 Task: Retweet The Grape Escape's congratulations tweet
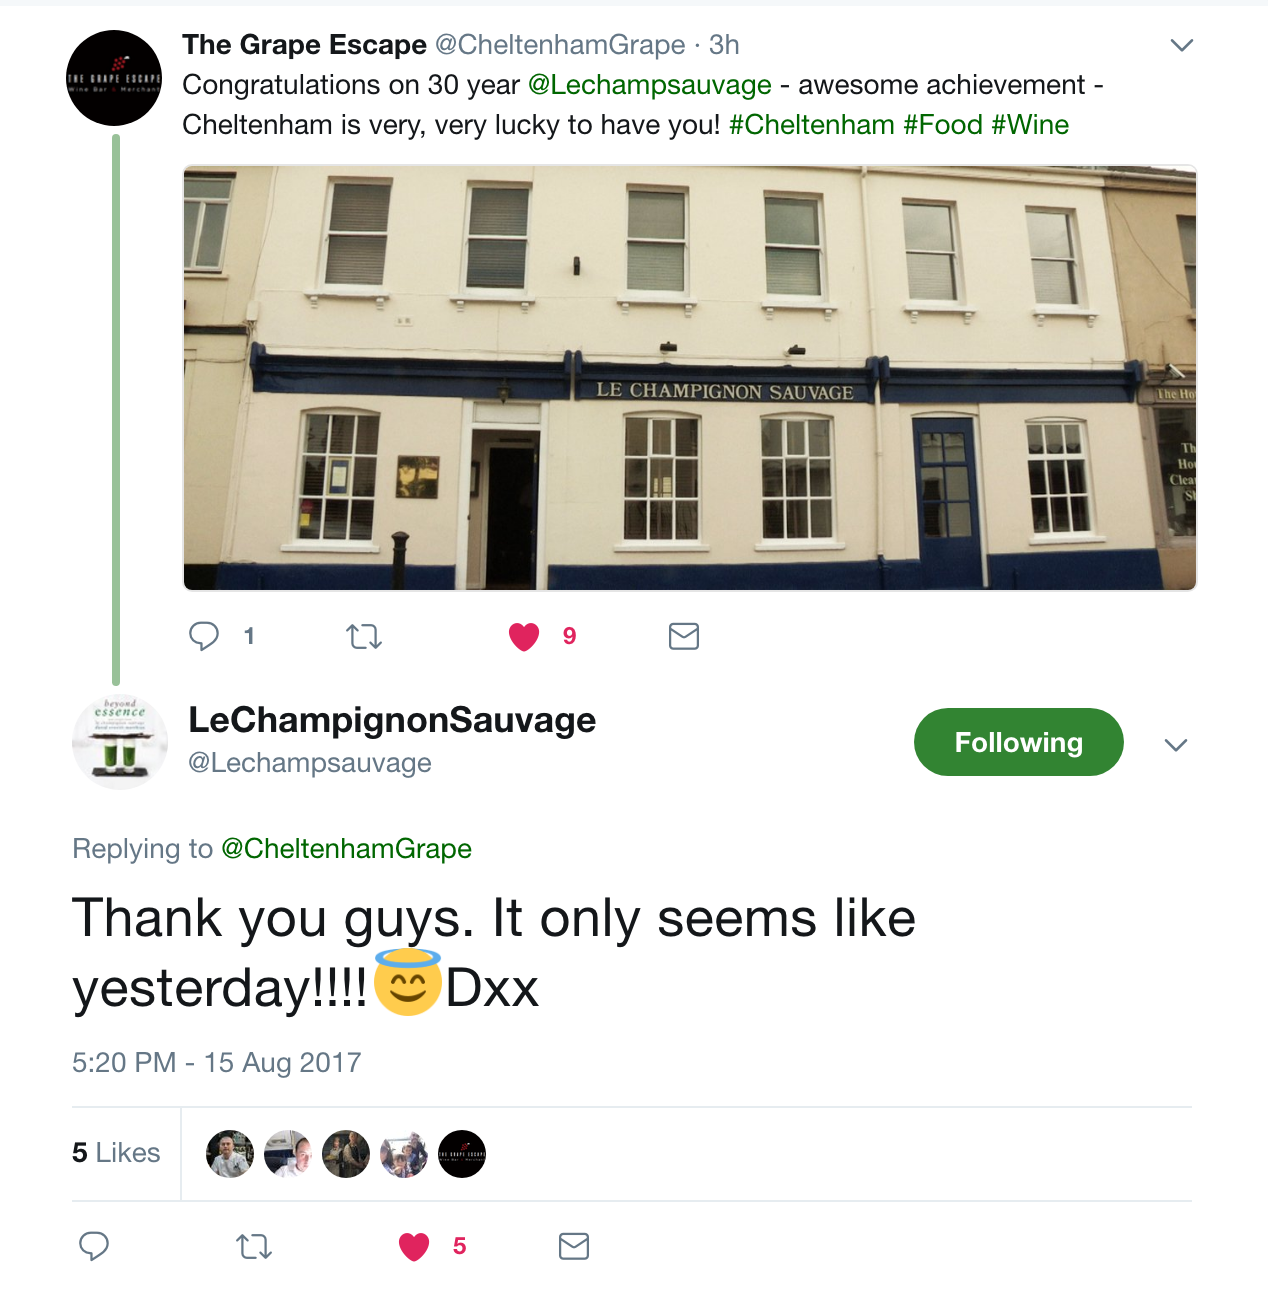click(364, 636)
